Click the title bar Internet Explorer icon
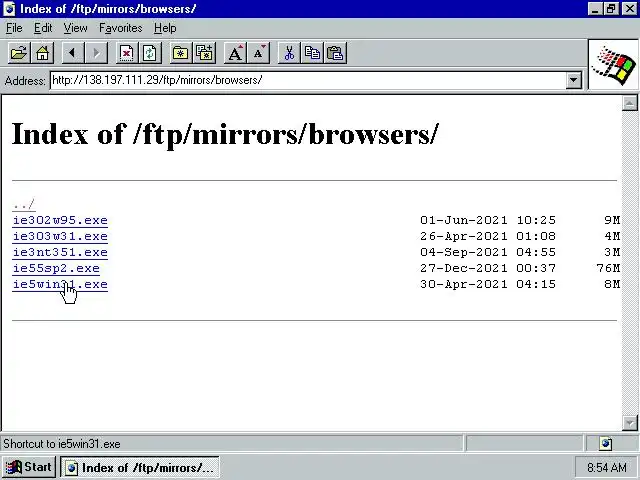 9,9
